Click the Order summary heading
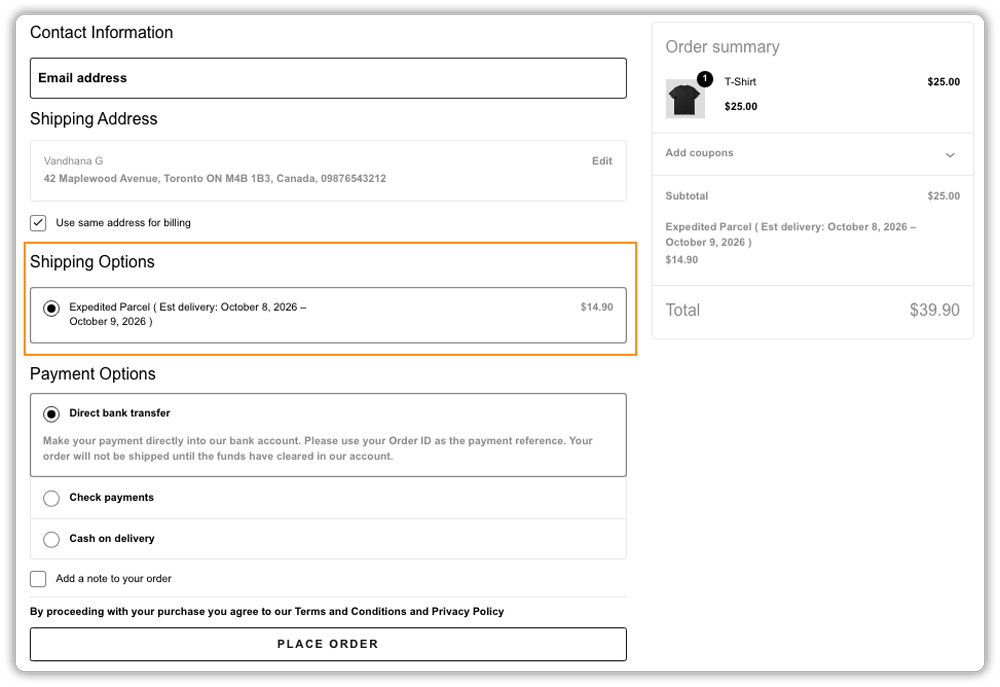The height and width of the screenshot is (687, 1000). pyautogui.click(x=722, y=47)
